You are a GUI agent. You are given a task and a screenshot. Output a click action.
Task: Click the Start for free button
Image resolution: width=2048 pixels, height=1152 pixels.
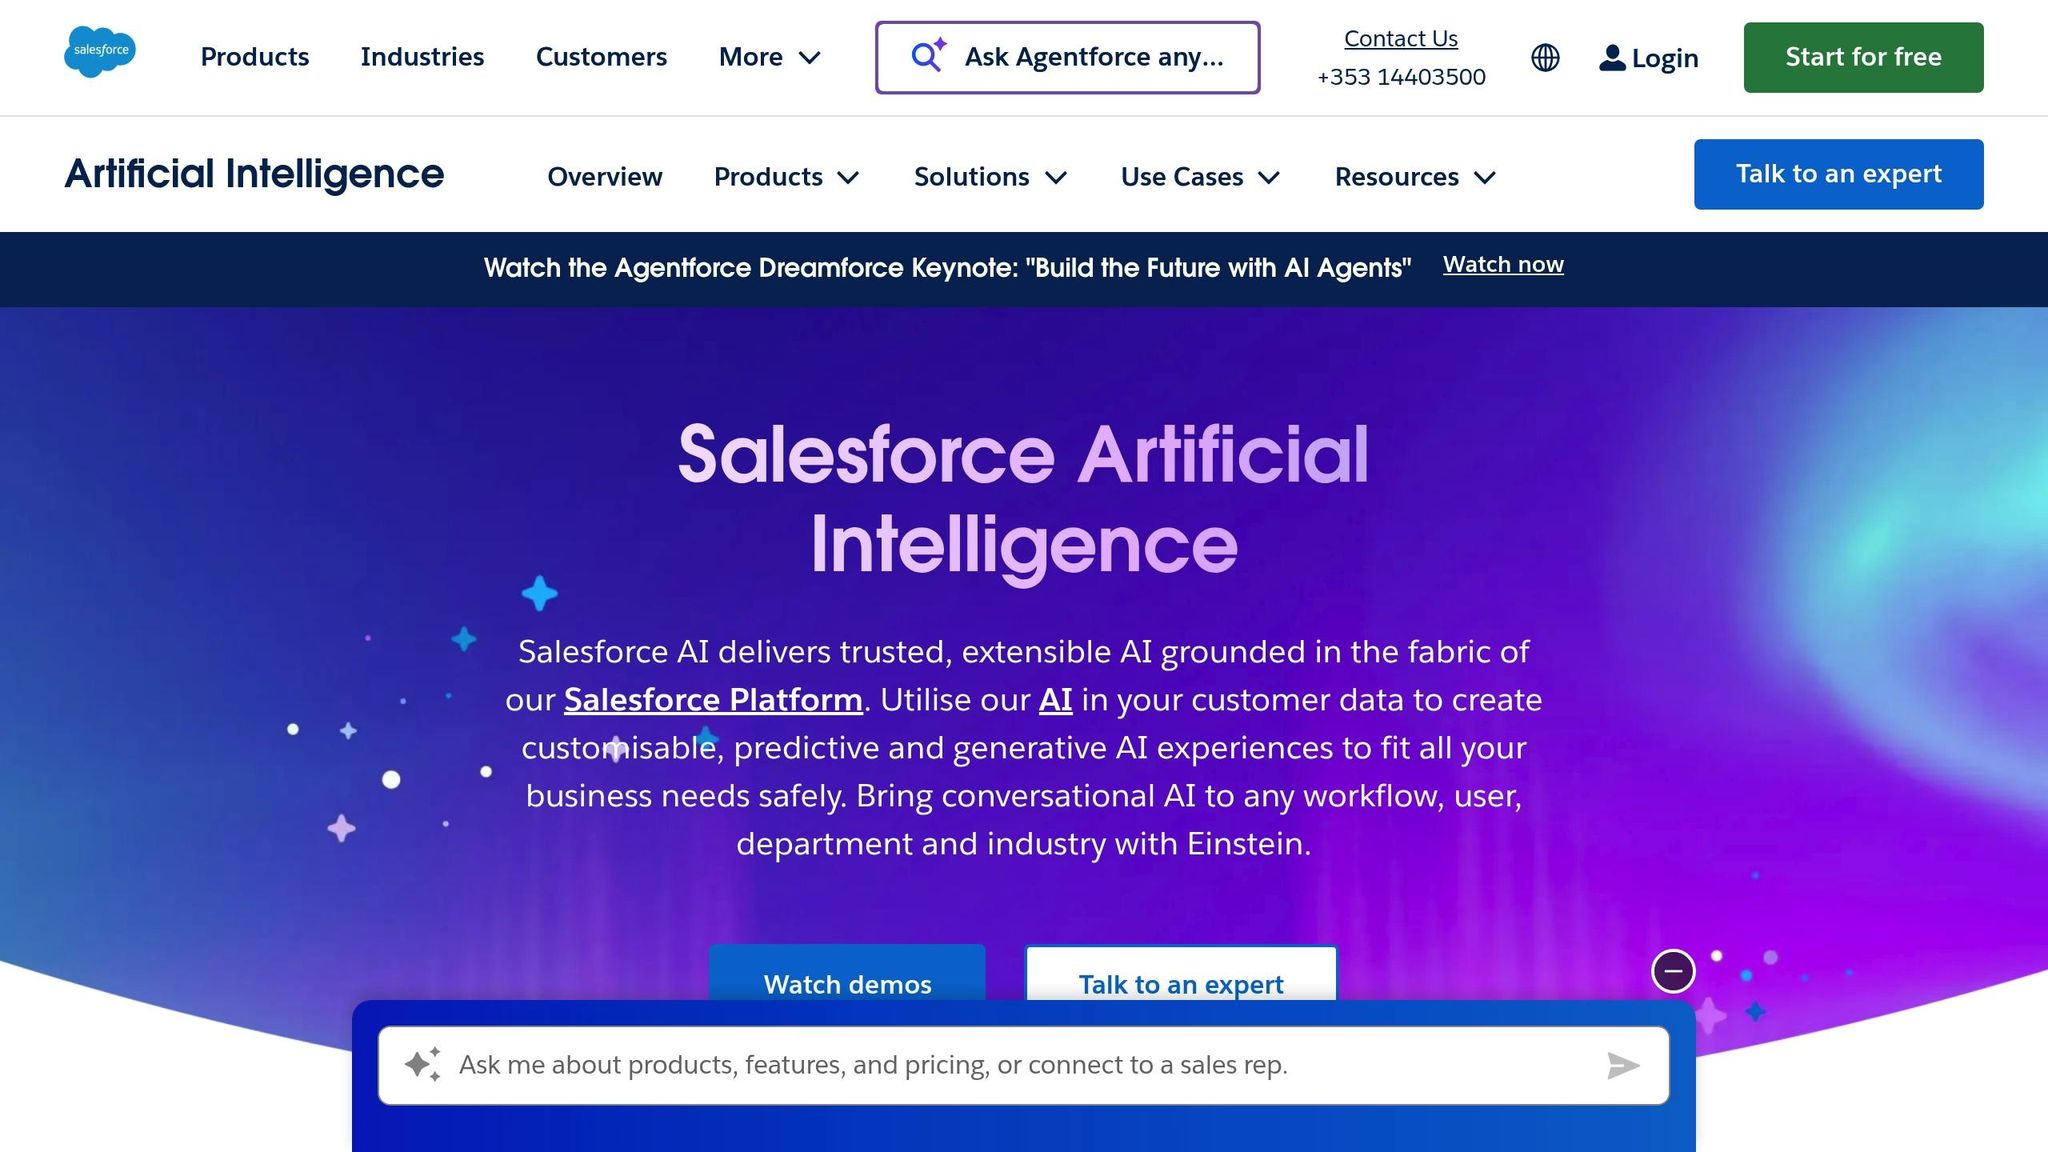(x=1863, y=57)
